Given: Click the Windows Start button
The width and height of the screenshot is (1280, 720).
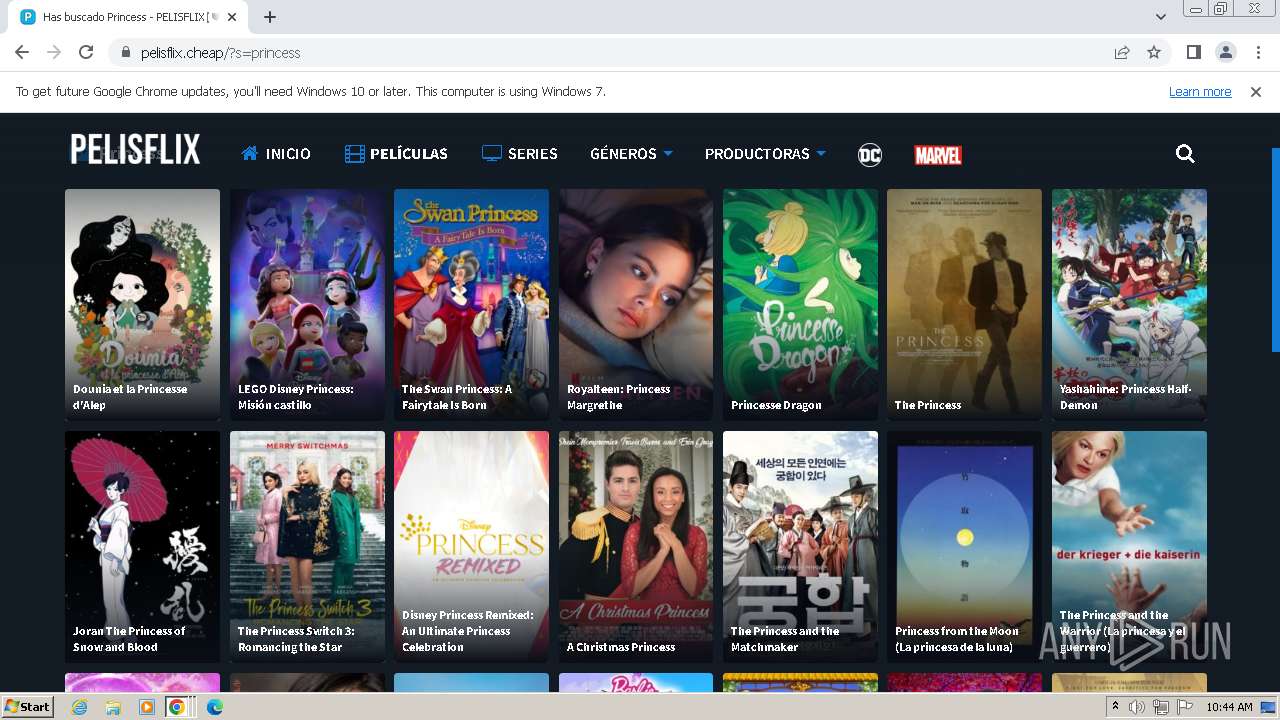Looking at the screenshot, I should point(28,707).
